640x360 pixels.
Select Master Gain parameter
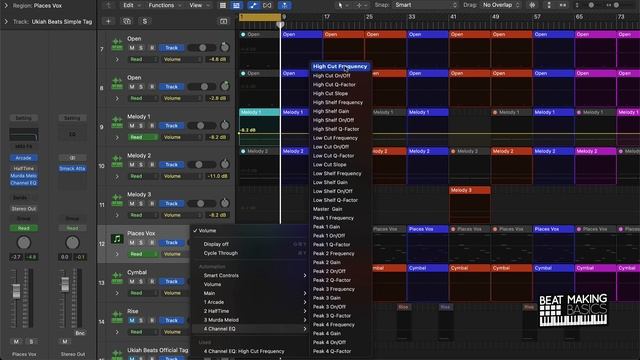(x=327, y=209)
